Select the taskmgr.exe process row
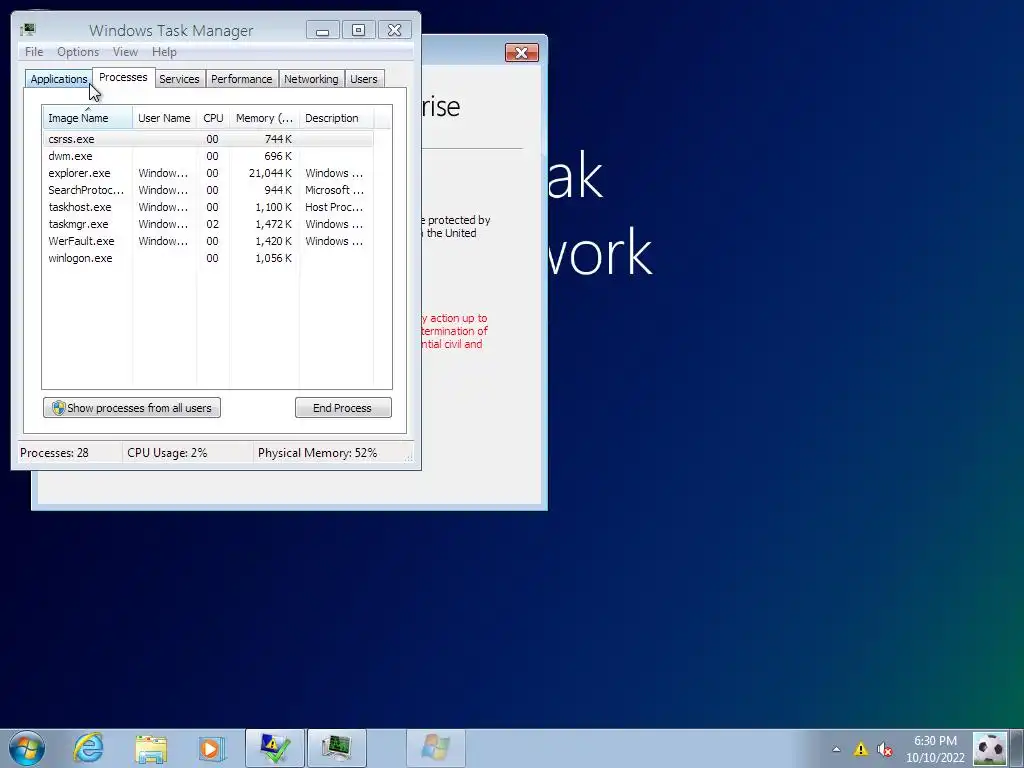This screenshot has height=768, width=1024. pos(208,224)
